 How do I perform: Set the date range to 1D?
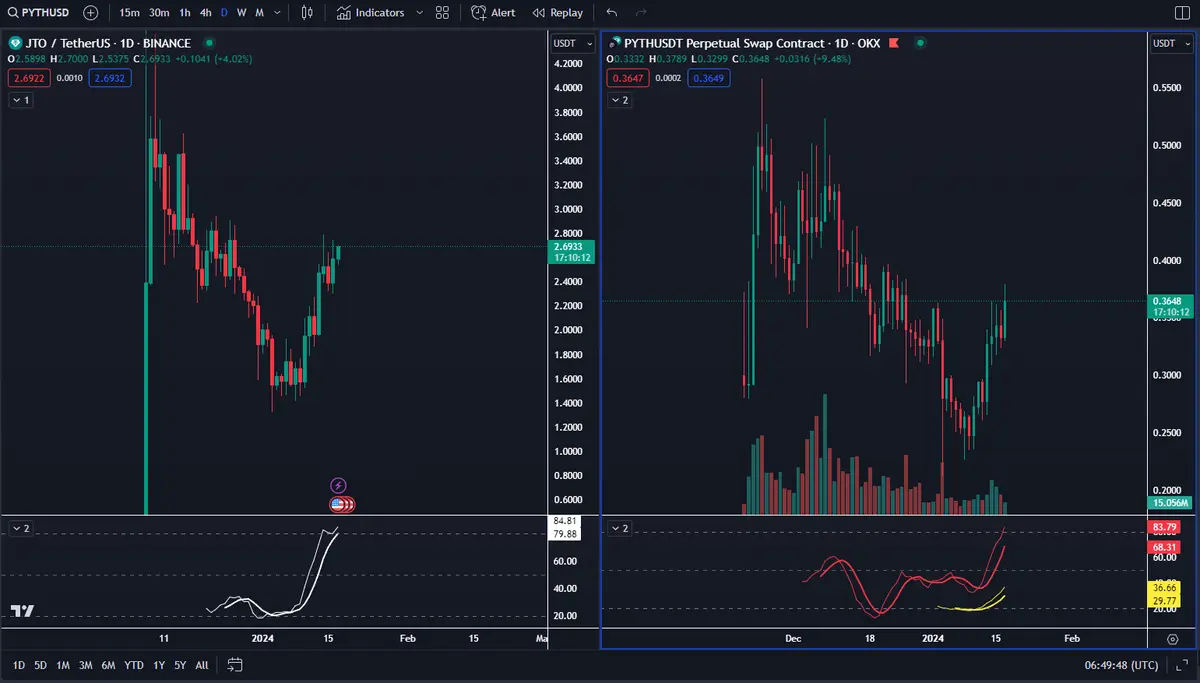[19, 664]
